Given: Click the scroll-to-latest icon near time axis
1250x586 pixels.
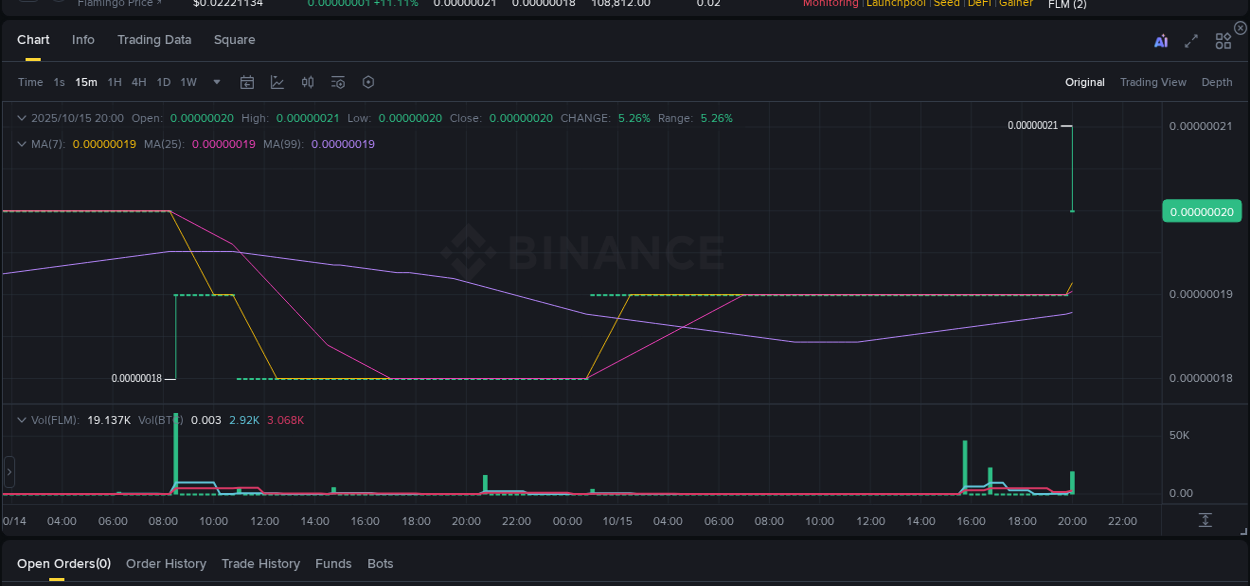Looking at the screenshot, I should 1205,520.
